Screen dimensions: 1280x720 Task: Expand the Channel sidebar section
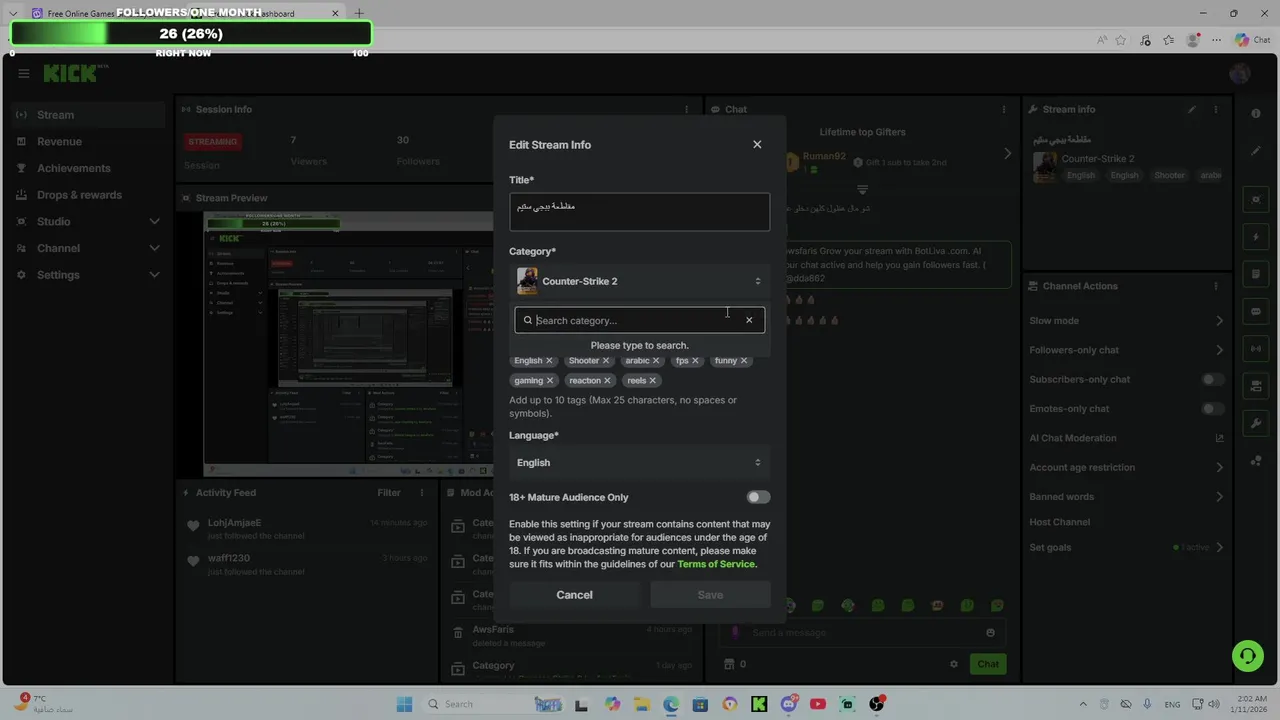pos(88,248)
